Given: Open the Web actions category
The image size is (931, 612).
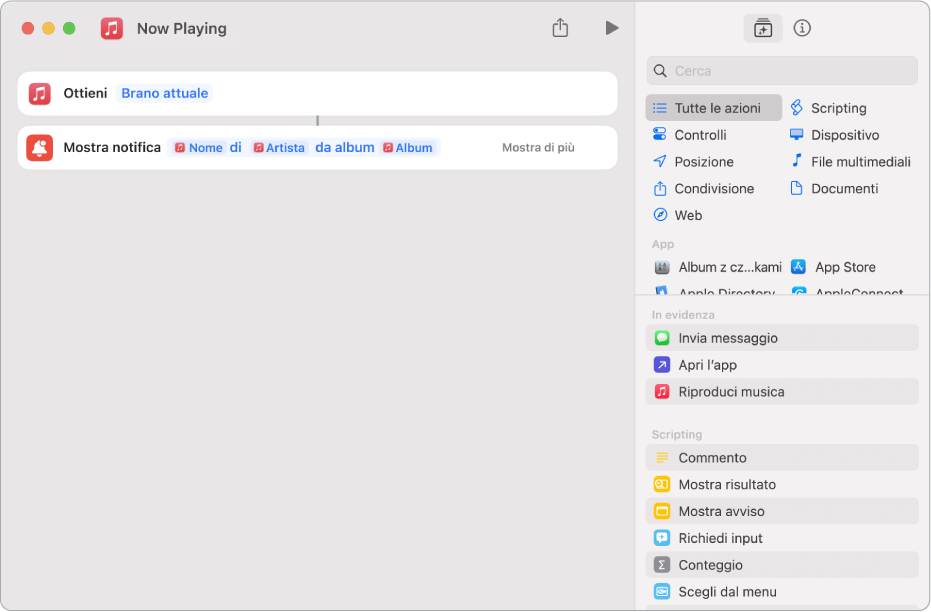Looking at the screenshot, I should click(x=688, y=215).
